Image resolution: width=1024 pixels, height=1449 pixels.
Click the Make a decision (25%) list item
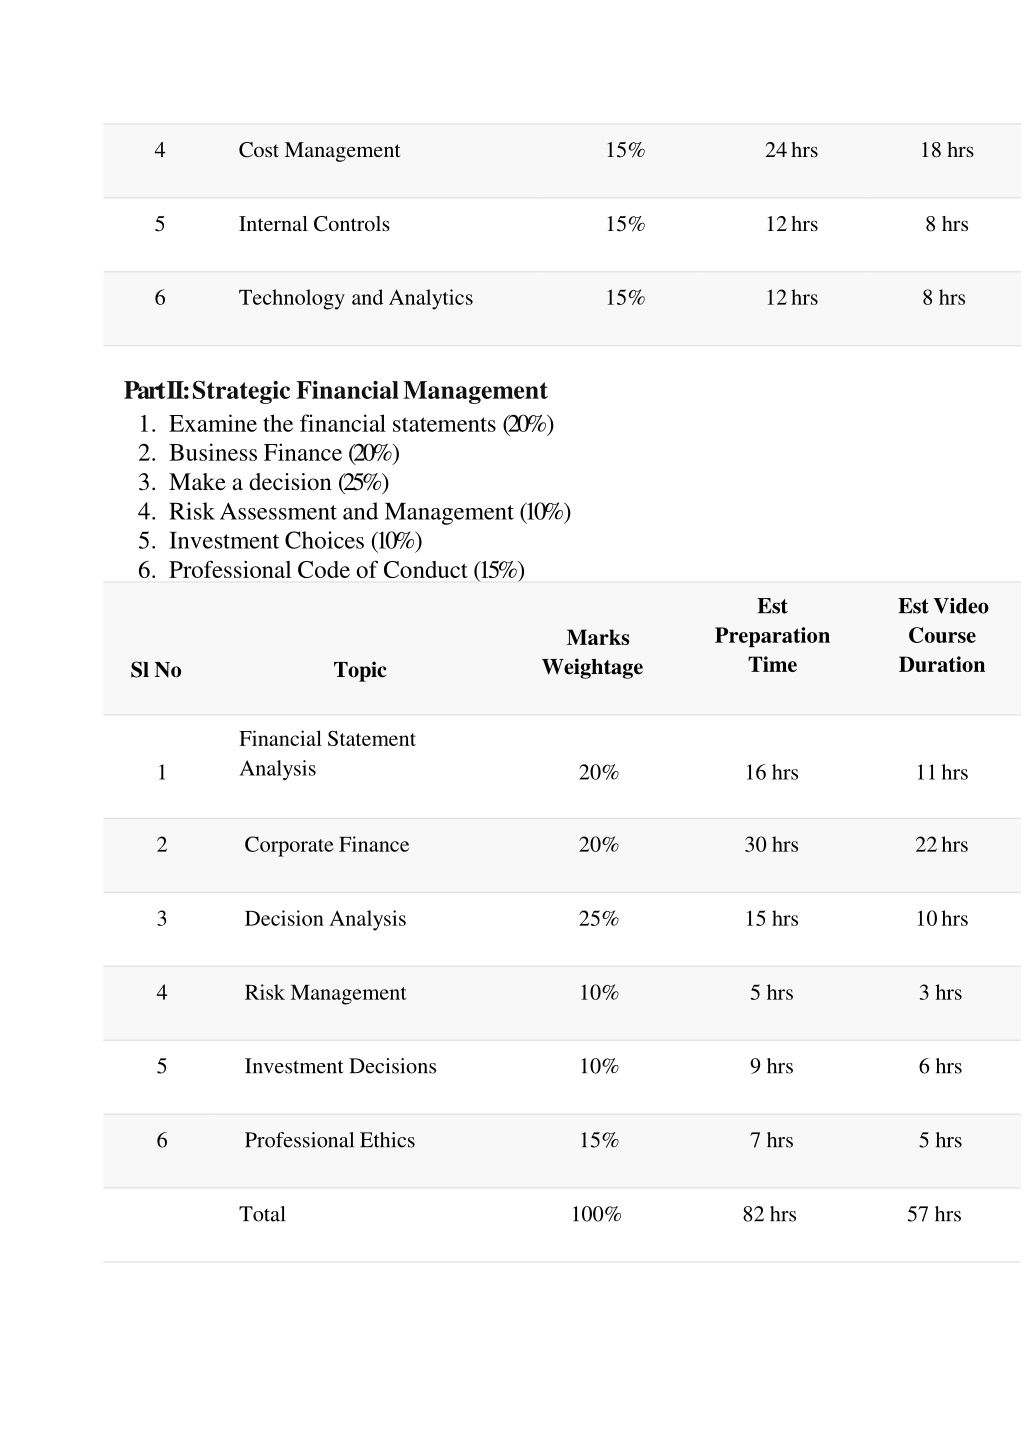(x=279, y=482)
